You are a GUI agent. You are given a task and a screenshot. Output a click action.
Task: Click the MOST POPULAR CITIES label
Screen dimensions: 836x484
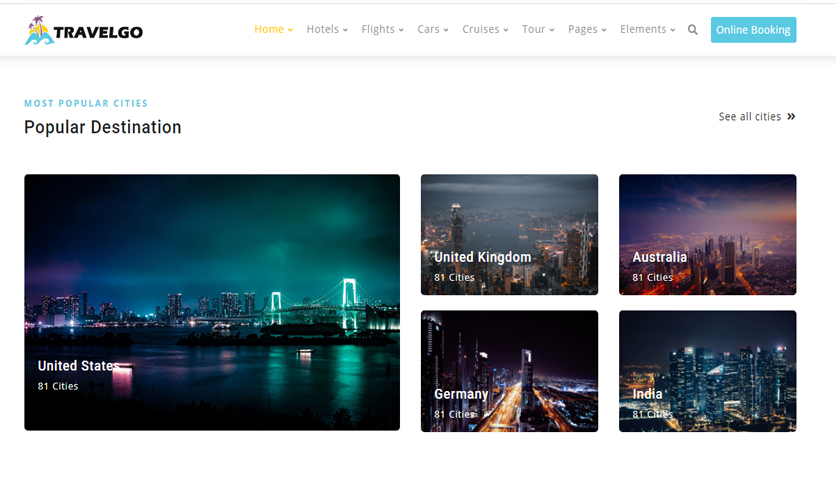[86, 103]
